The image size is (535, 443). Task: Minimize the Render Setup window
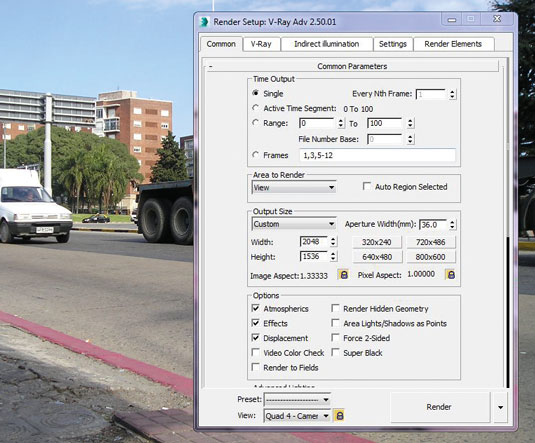[452, 19]
